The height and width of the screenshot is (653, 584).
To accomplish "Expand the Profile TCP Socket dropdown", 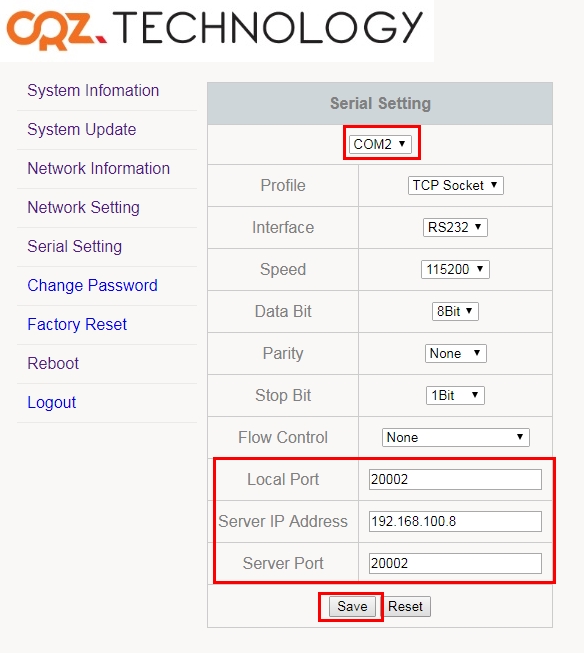I will 455,185.
